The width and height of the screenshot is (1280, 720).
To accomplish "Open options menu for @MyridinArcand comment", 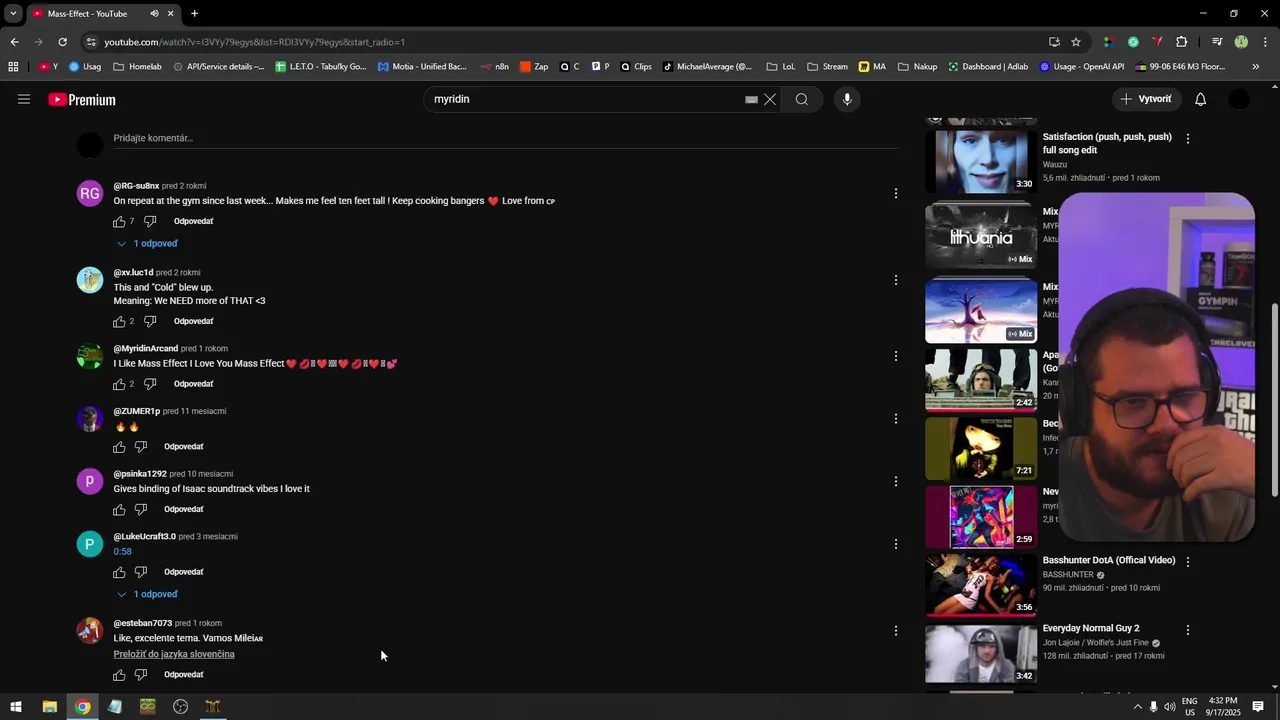I will click(896, 356).
